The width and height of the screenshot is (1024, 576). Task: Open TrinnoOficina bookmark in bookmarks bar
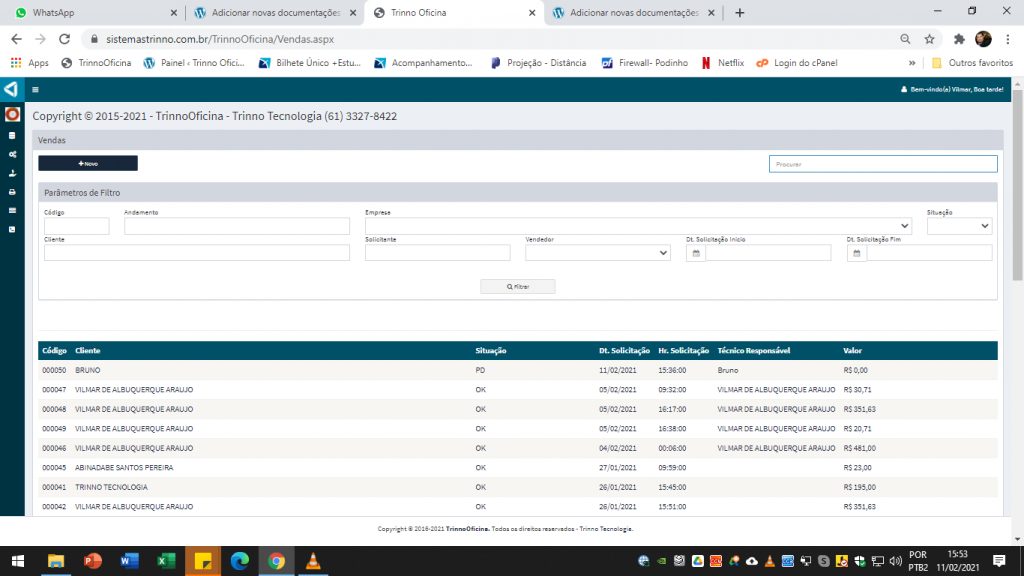point(97,63)
